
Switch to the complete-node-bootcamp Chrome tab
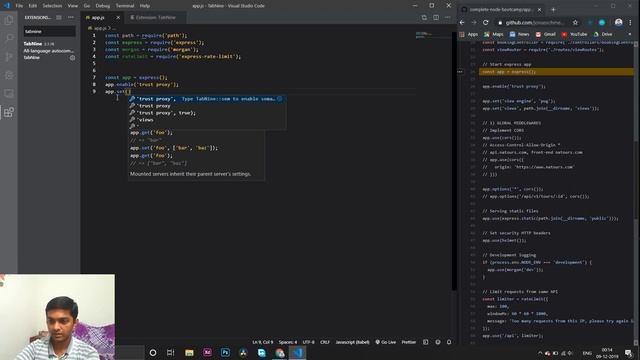[x=501, y=9]
